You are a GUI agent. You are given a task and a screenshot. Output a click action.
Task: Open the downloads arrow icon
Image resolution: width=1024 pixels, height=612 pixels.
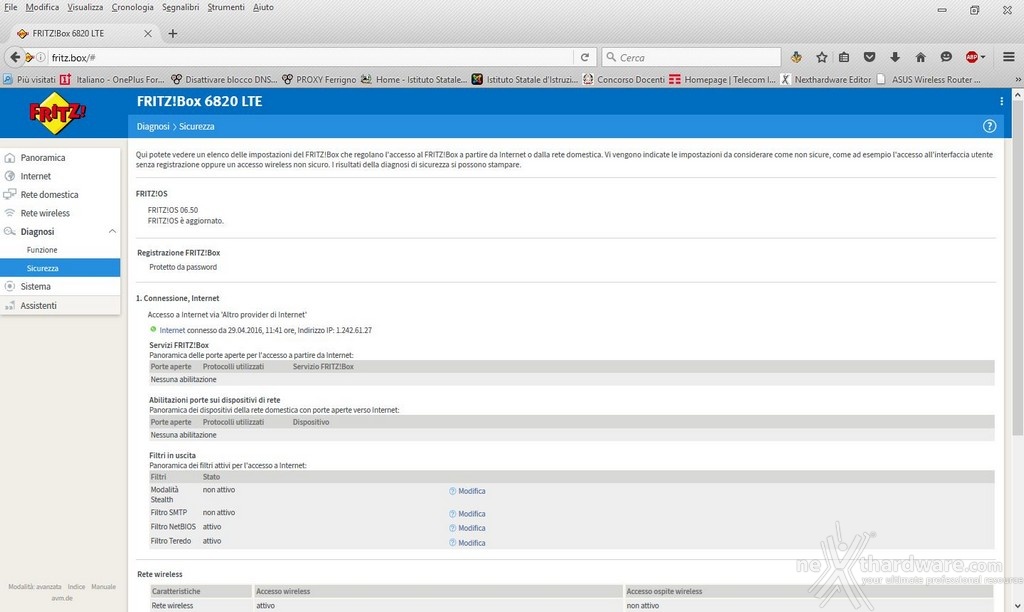895,57
